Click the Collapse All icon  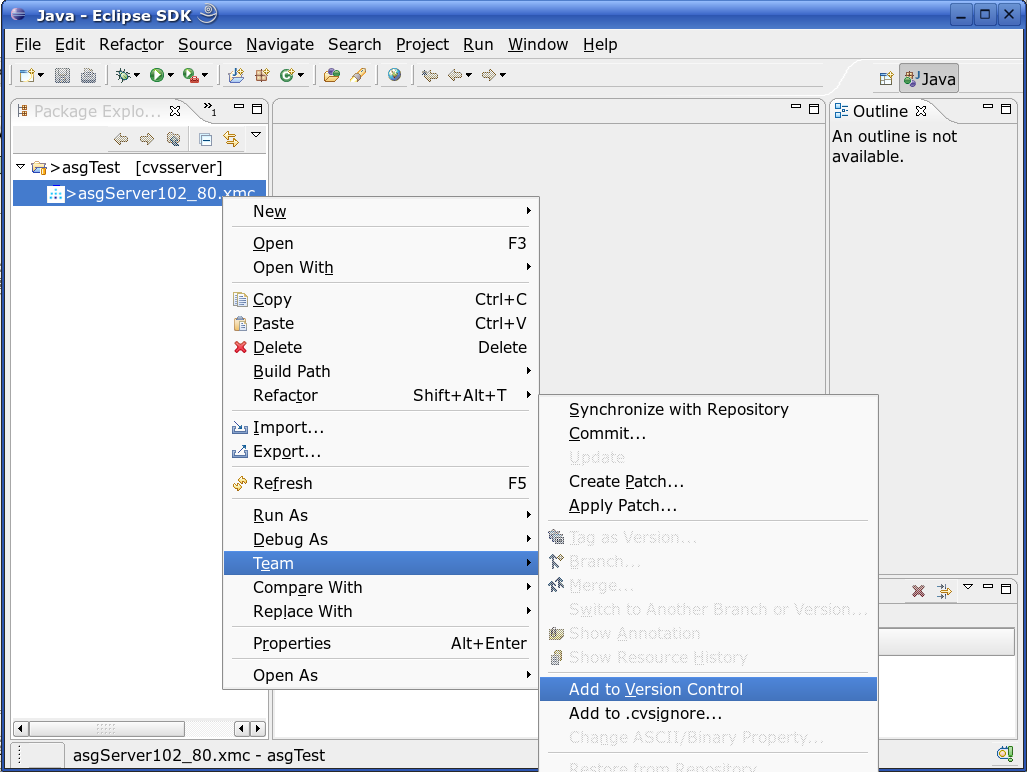click(x=206, y=139)
